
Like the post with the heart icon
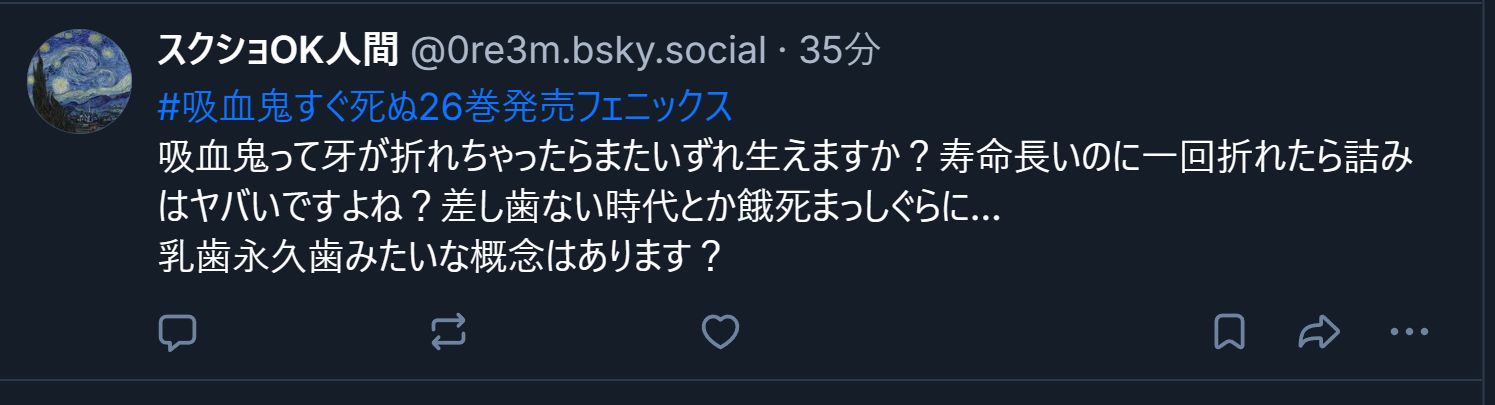719,332
